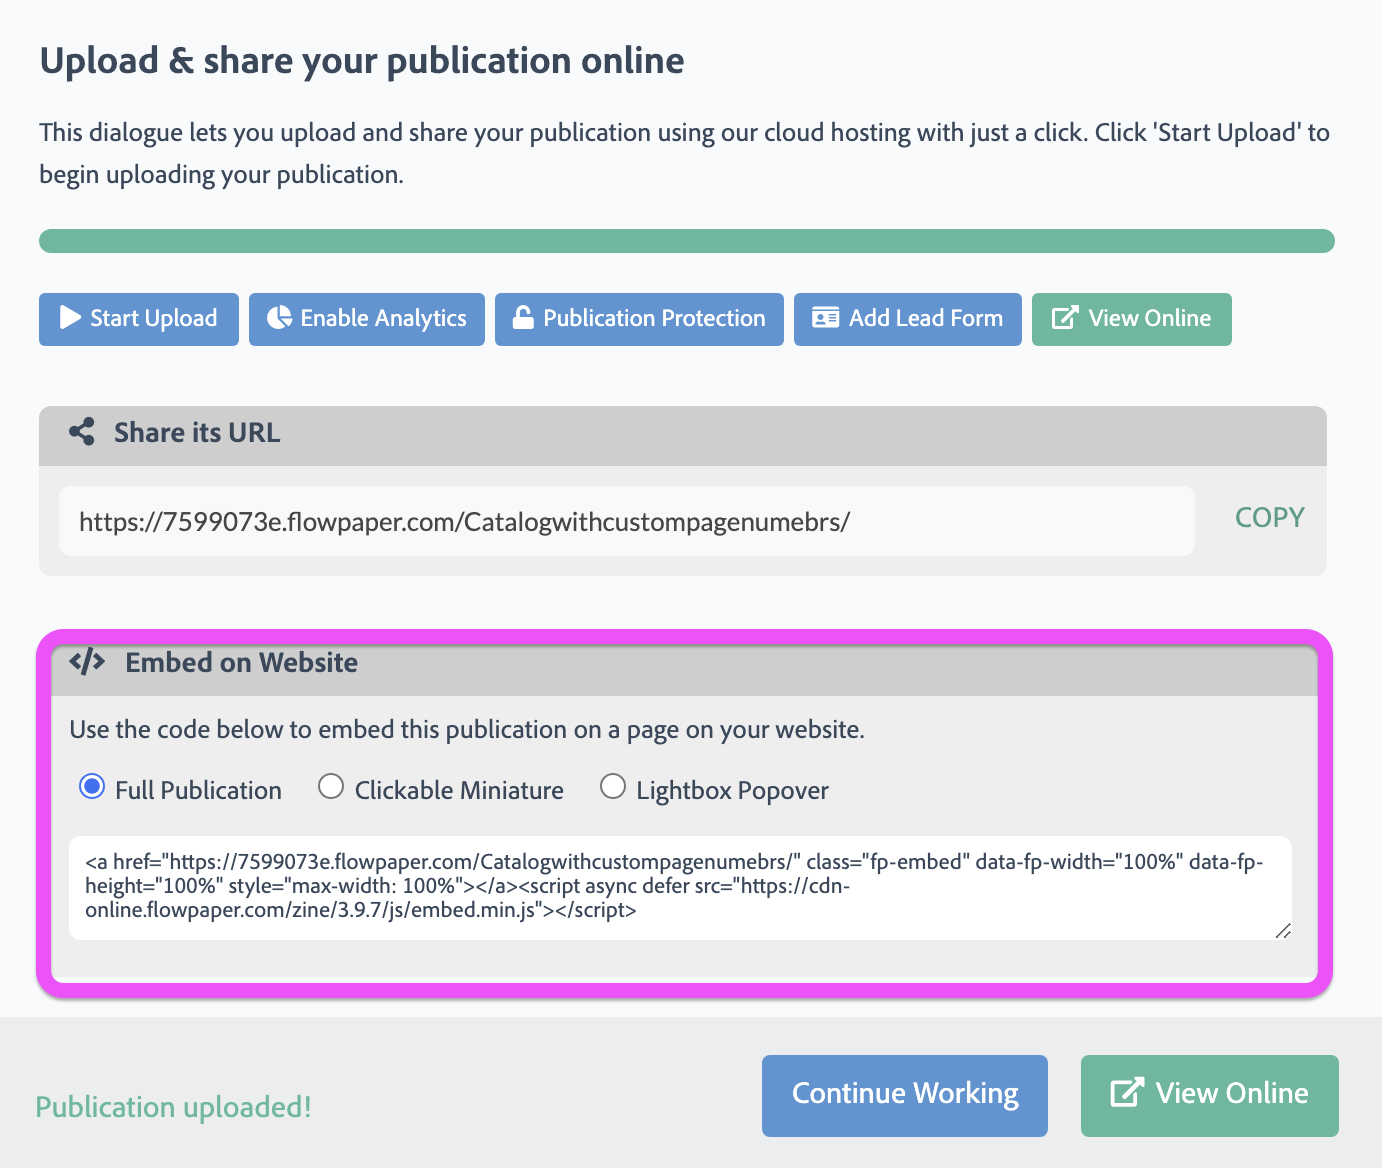Click inside the embed code text area
The image size is (1382, 1168).
(x=680, y=888)
